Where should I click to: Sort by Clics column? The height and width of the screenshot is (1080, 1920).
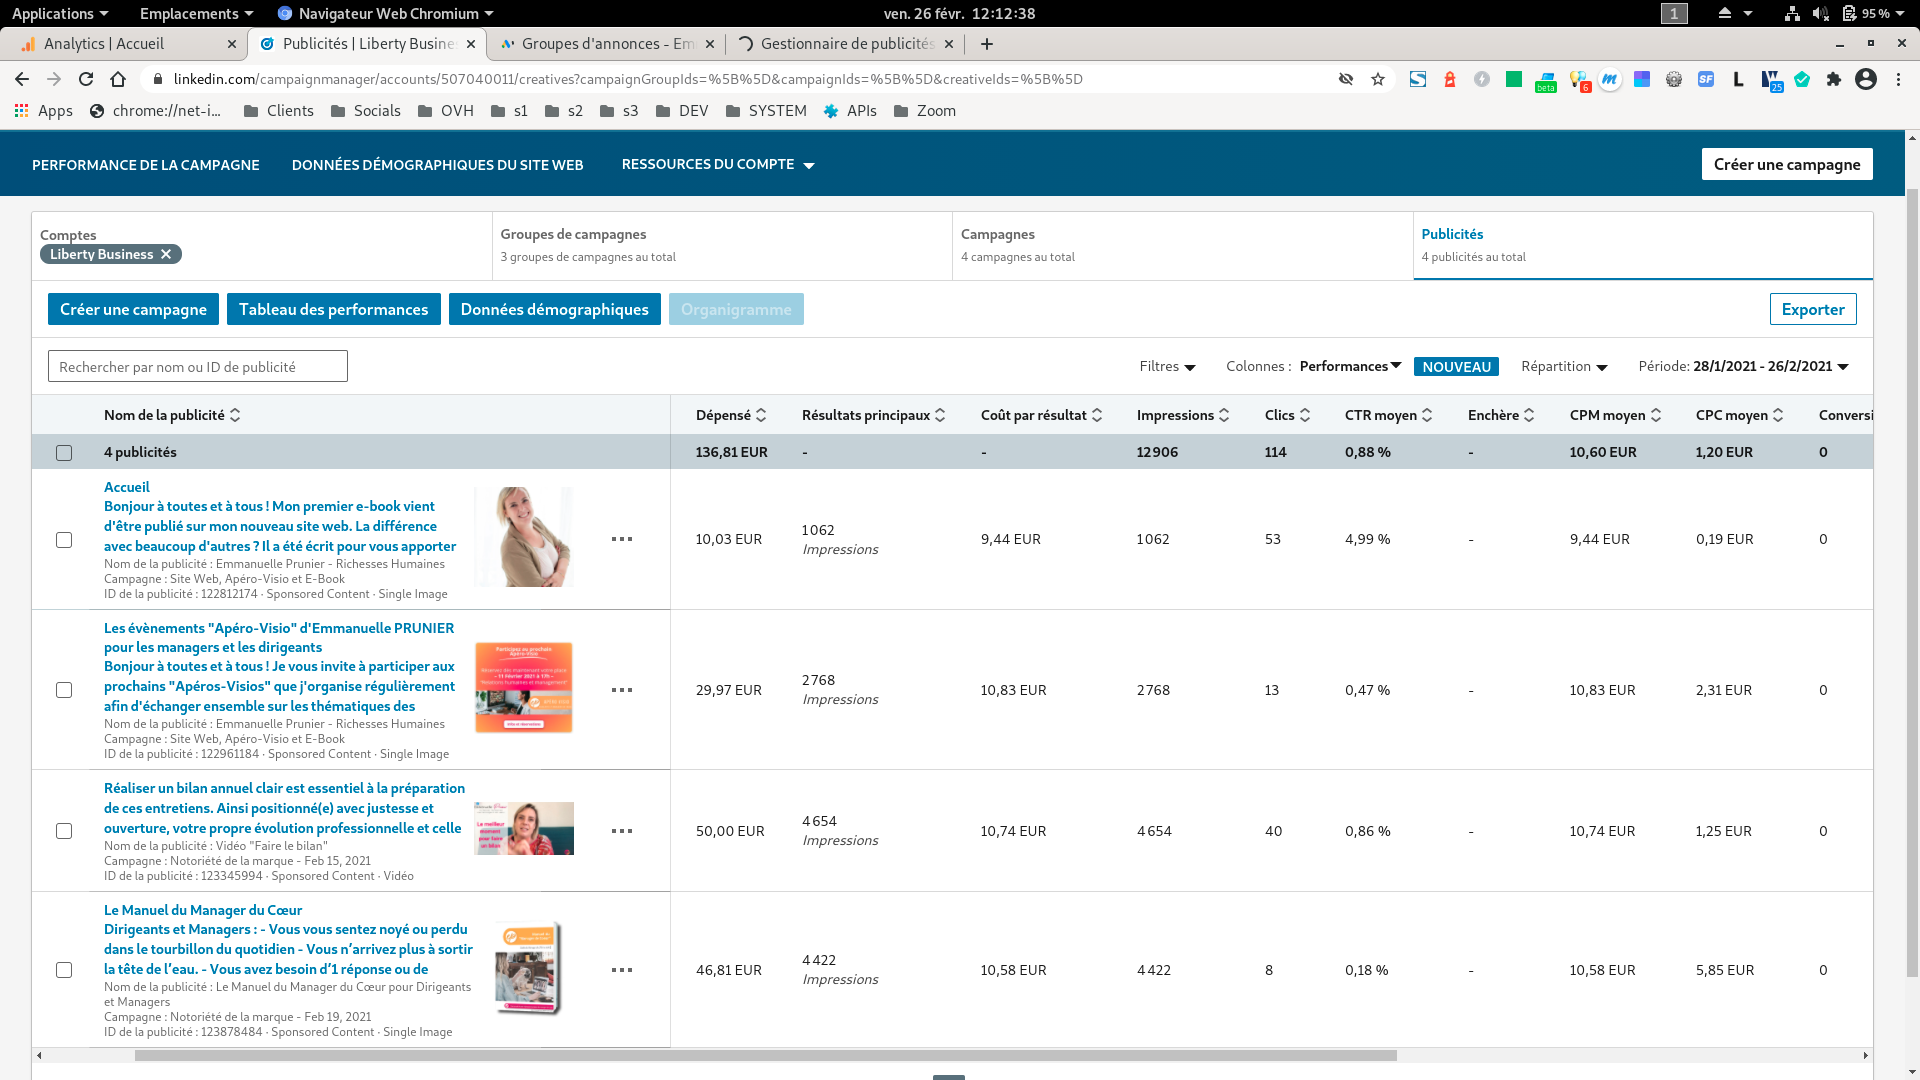pos(1288,415)
